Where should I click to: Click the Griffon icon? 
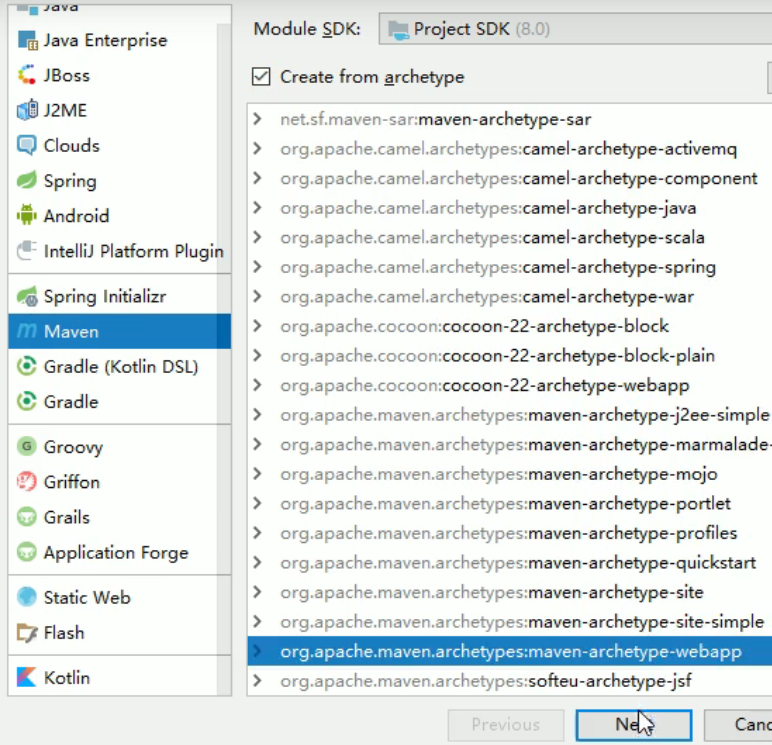coord(27,482)
